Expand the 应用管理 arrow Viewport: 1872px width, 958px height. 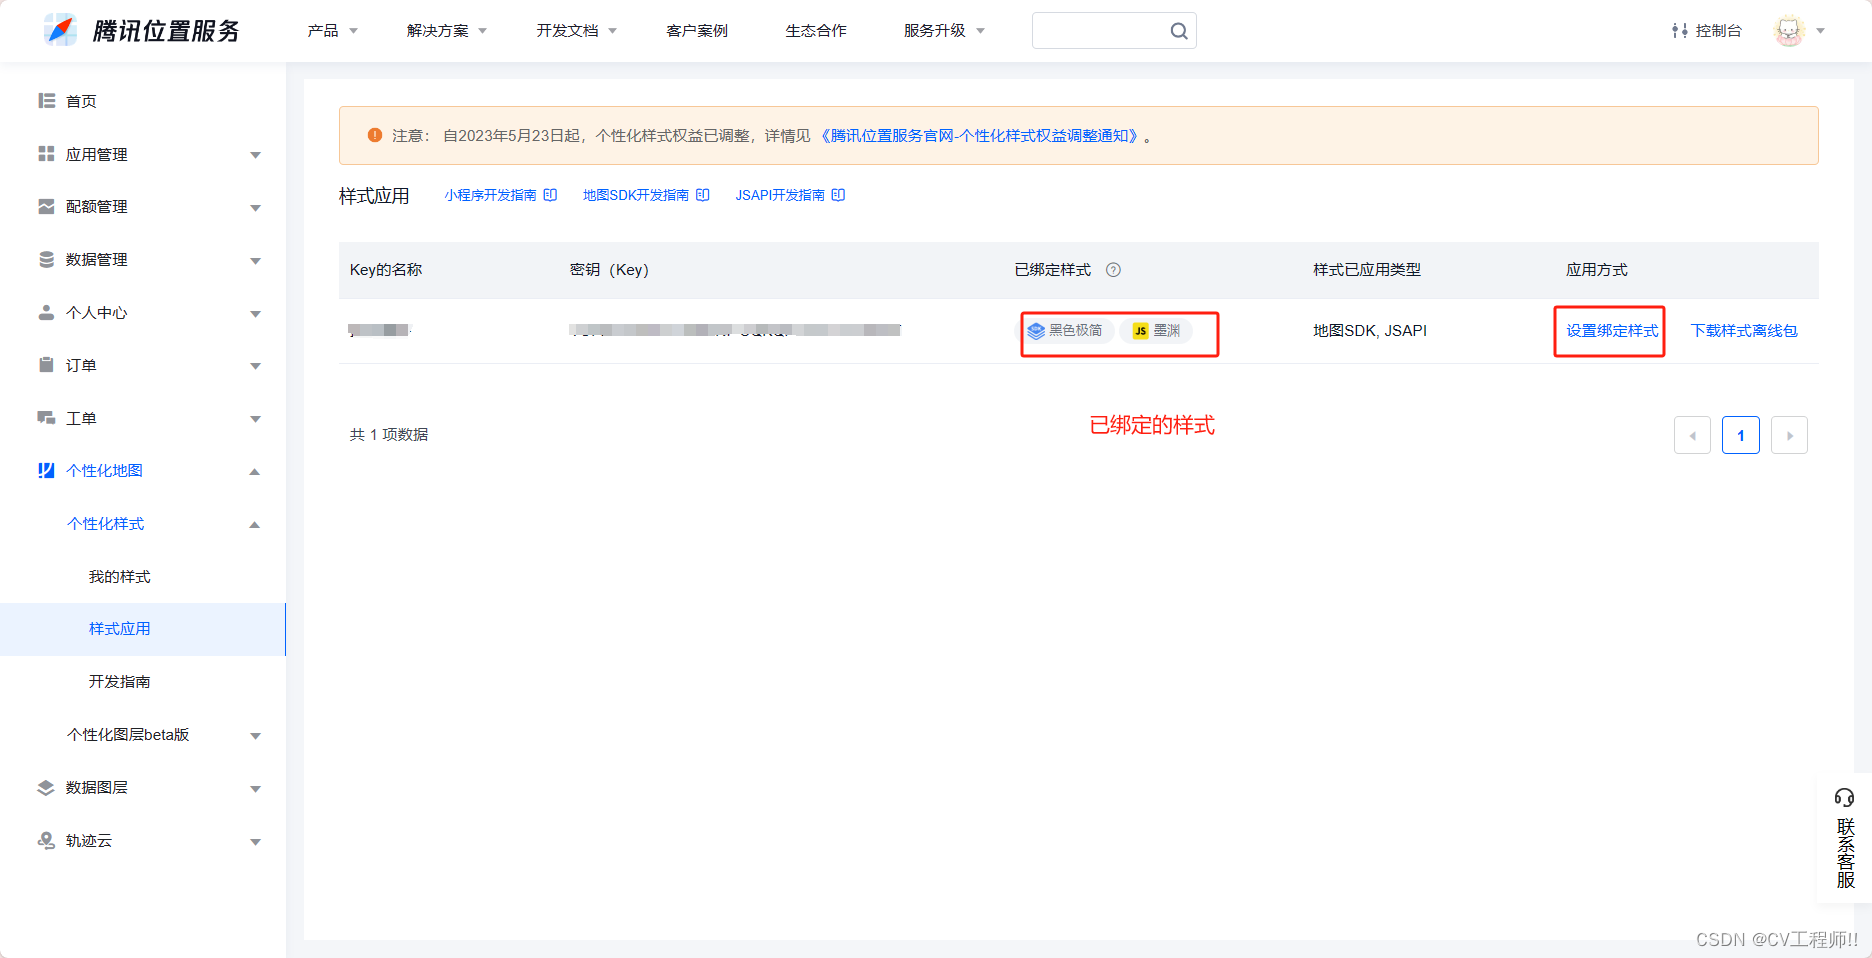click(x=255, y=155)
